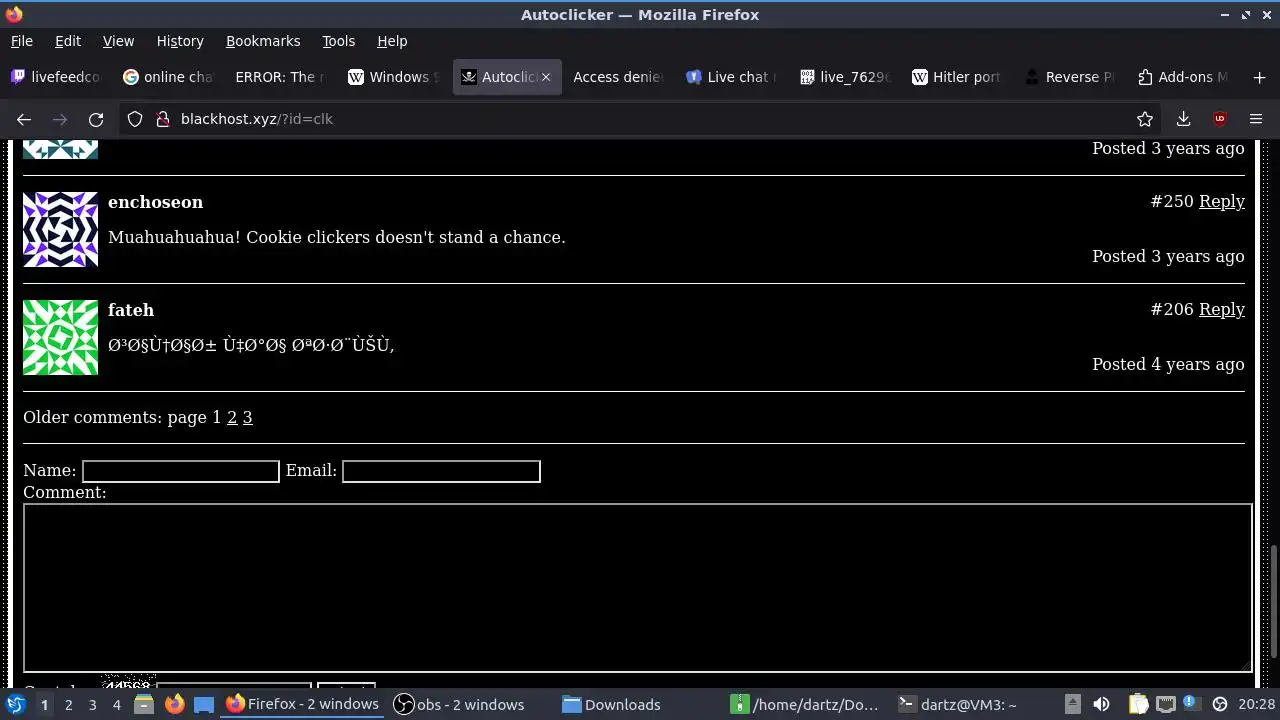Image resolution: width=1280 pixels, height=720 pixels.
Task: Open the File menu
Action: pyautogui.click(x=22, y=41)
